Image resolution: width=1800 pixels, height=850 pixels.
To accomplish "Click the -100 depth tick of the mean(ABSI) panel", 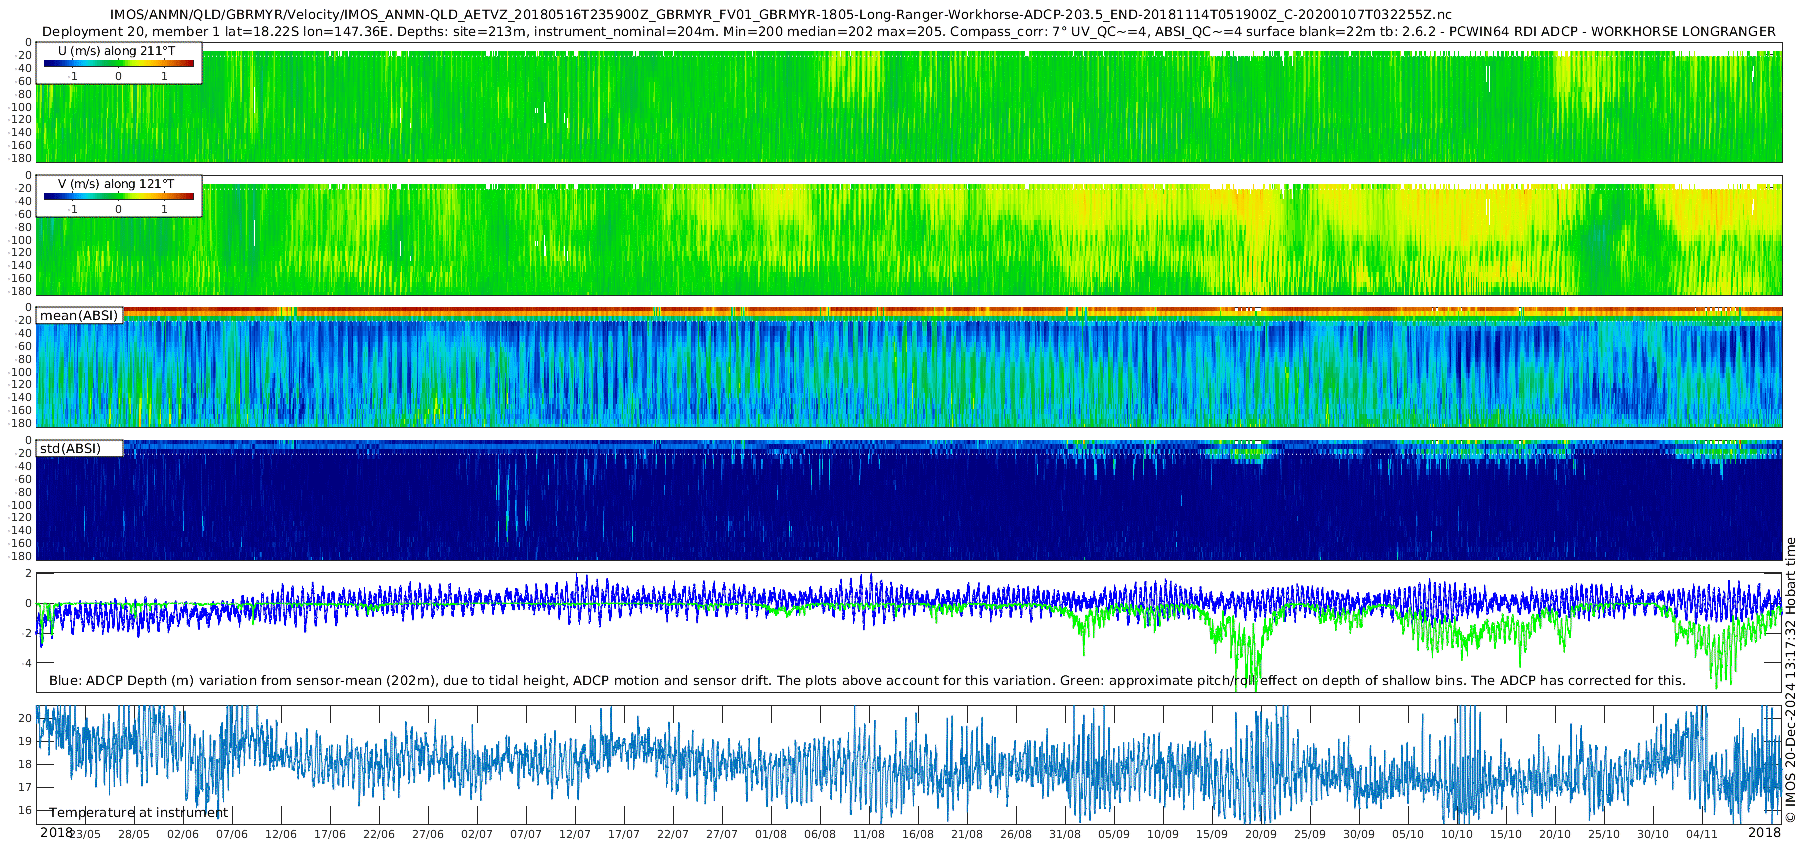I will pyautogui.click(x=21, y=372).
